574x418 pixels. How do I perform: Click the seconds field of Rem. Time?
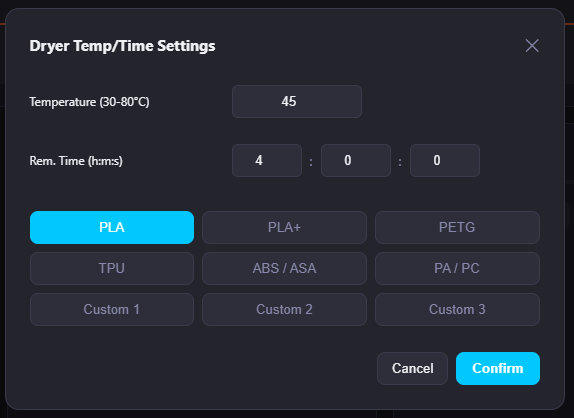(x=445, y=160)
